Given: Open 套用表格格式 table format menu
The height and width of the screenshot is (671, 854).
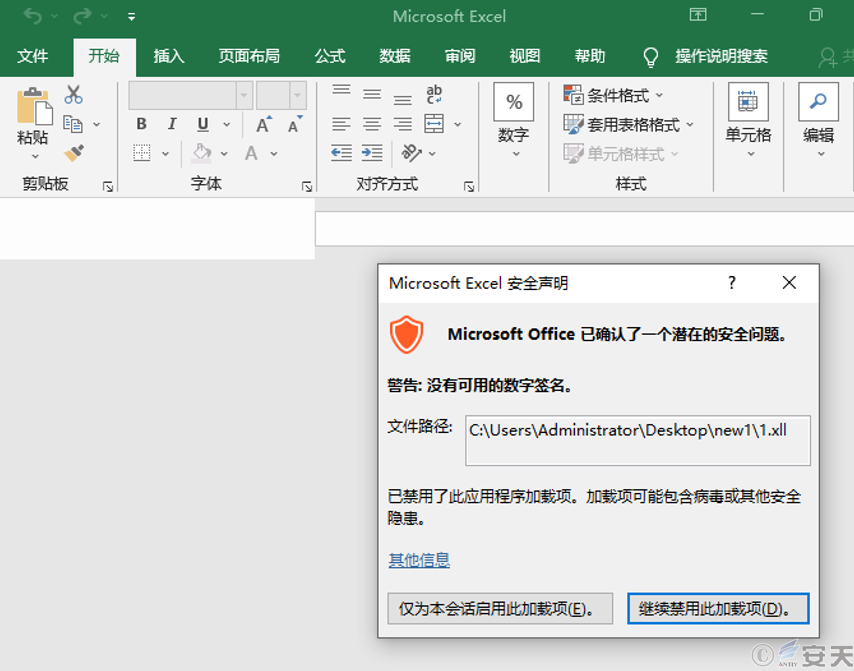Looking at the screenshot, I should tap(629, 125).
